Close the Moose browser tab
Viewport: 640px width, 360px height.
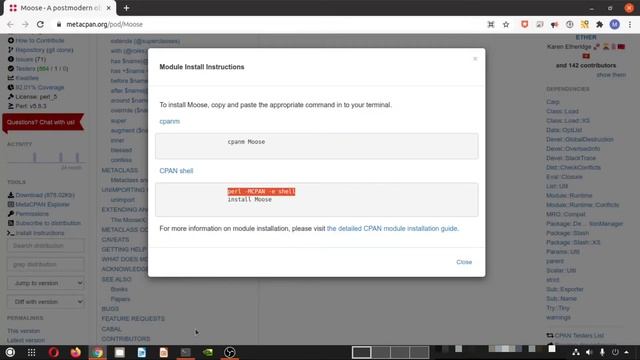click(x=109, y=8)
